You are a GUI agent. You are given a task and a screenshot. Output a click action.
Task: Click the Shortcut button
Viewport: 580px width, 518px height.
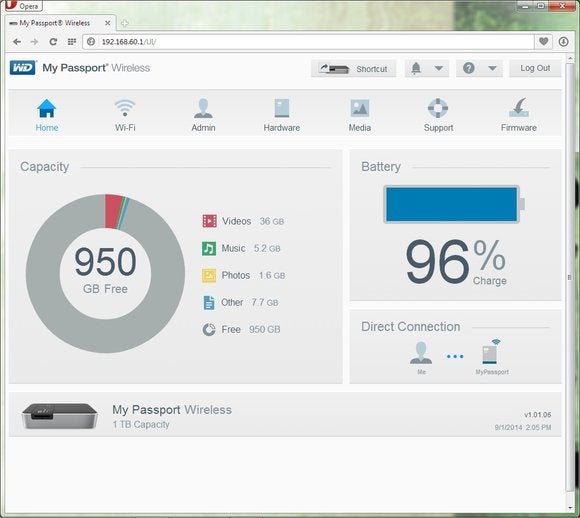(x=353, y=68)
